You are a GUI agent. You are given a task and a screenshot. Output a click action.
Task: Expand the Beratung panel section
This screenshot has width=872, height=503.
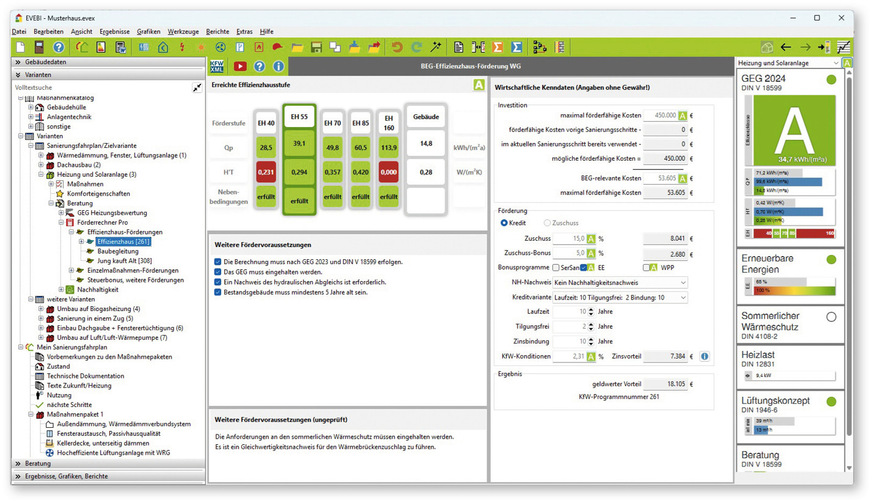click(x=38, y=464)
